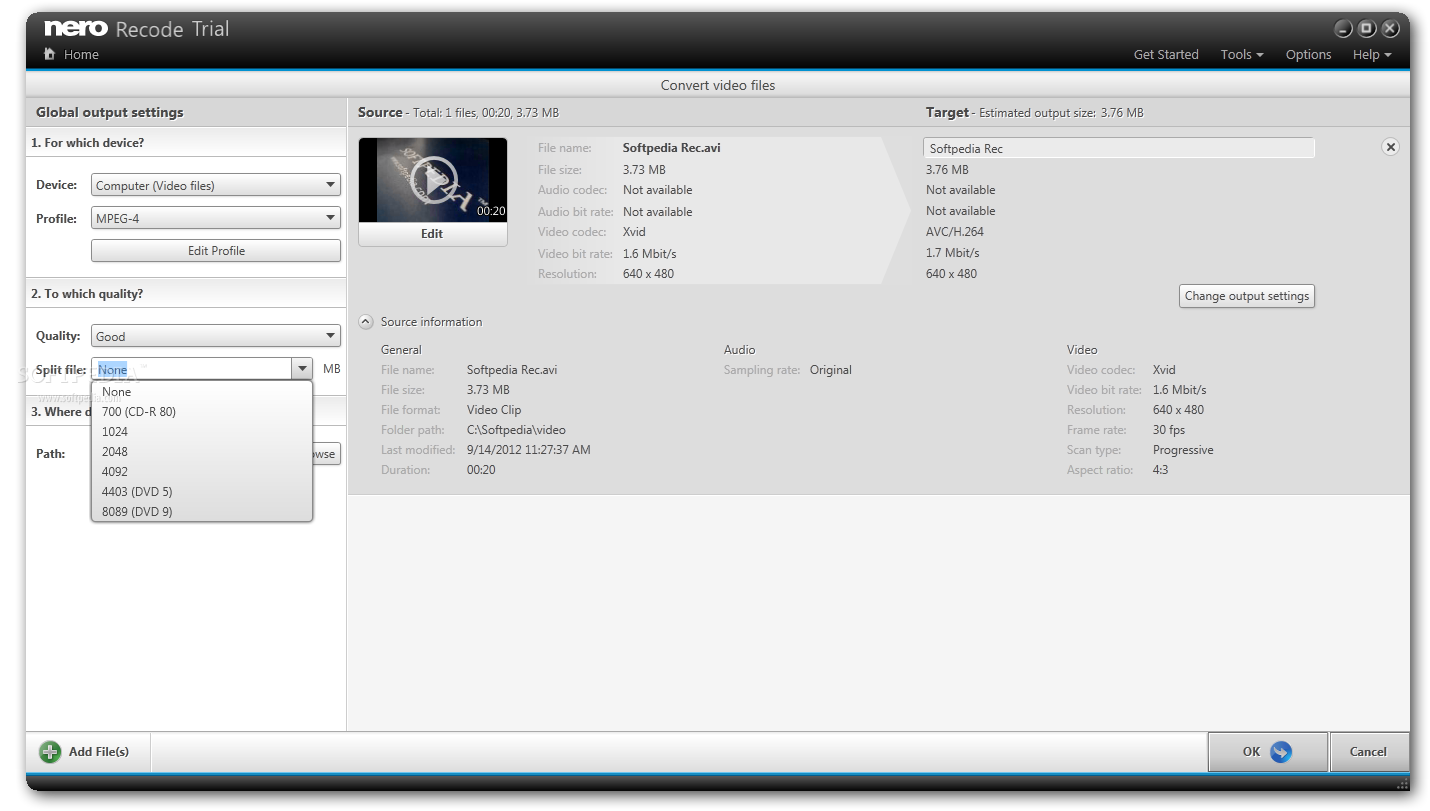Click the 30 fps frame rate value
Screen dimensions: 1430x811
(1169, 430)
